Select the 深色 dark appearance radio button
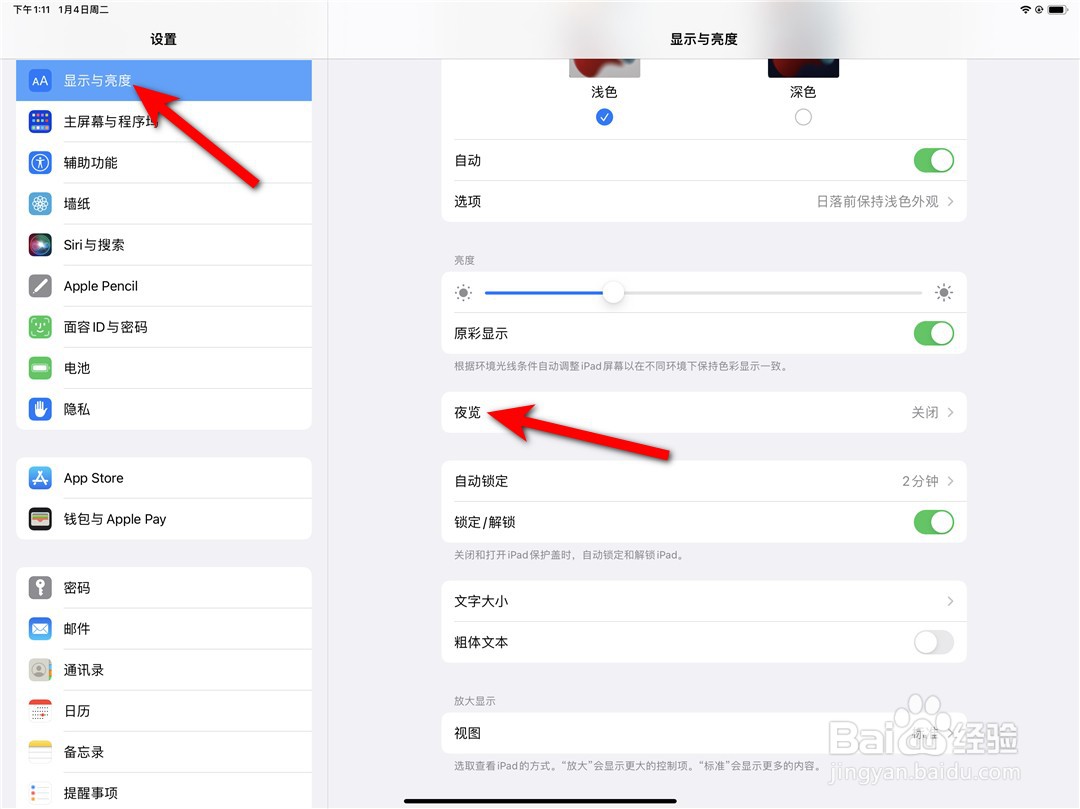 pos(803,117)
